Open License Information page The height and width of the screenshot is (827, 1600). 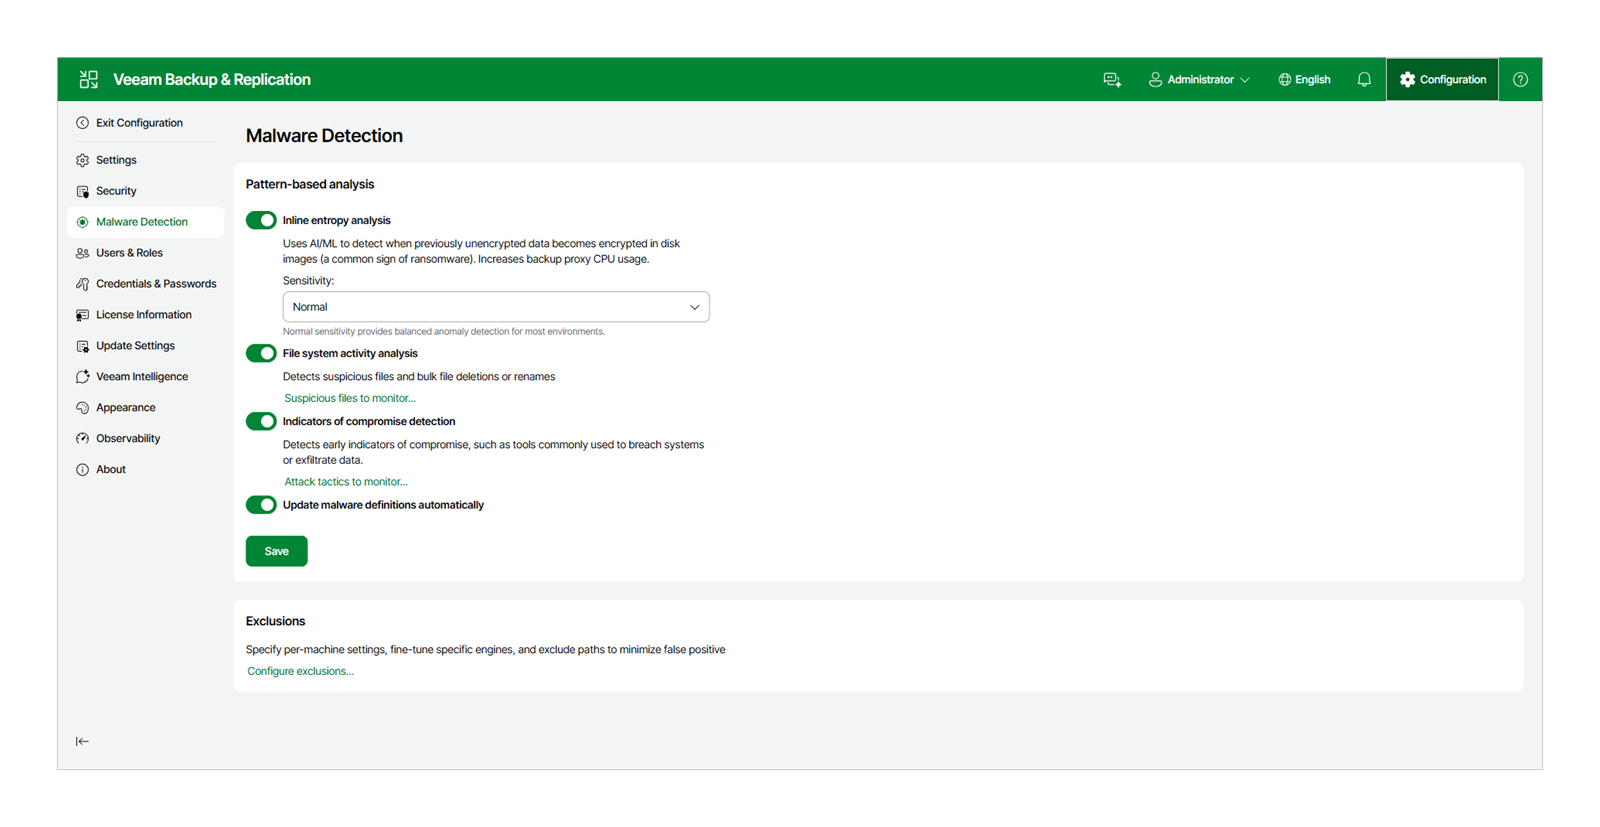click(145, 315)
